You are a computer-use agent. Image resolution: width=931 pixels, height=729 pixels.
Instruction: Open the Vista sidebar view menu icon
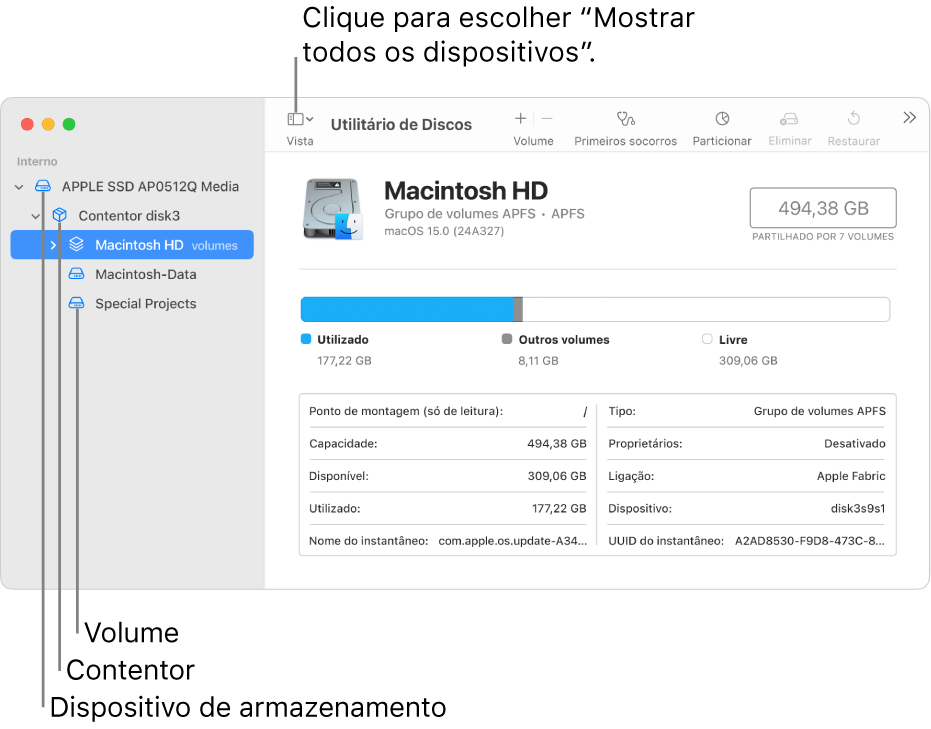coord(295,119)
